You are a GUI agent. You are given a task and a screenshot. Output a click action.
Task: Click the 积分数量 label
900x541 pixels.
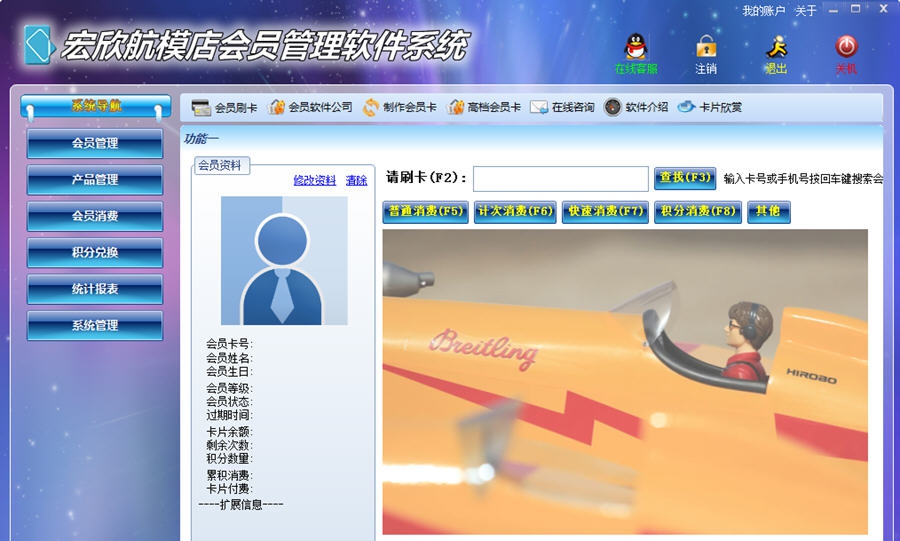click(229, 459)
